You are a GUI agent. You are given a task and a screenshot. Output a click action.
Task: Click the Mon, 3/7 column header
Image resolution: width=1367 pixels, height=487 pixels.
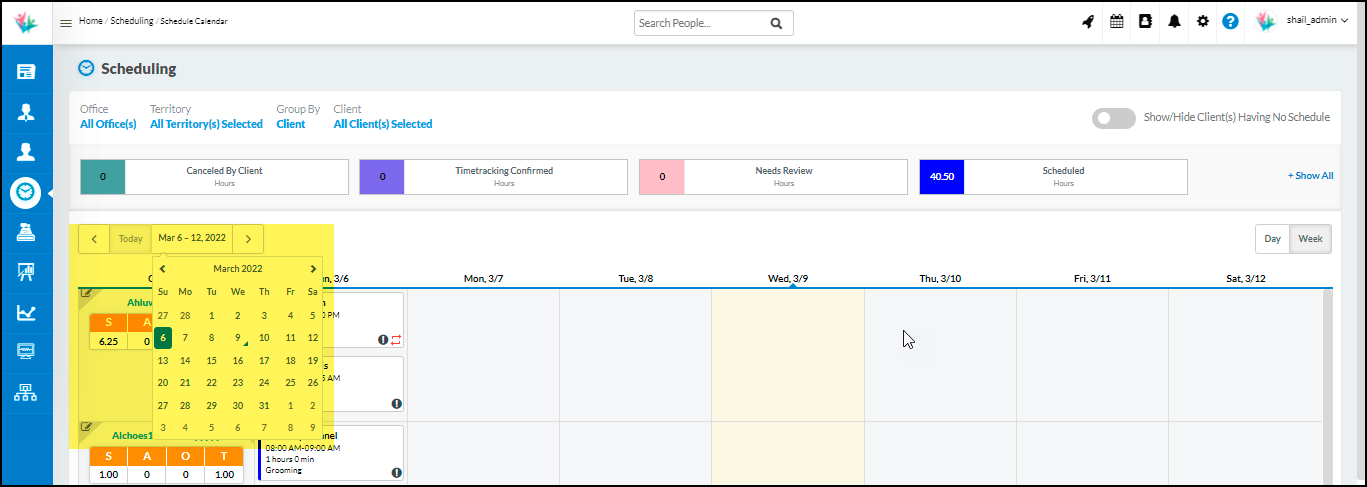point(483,278)
